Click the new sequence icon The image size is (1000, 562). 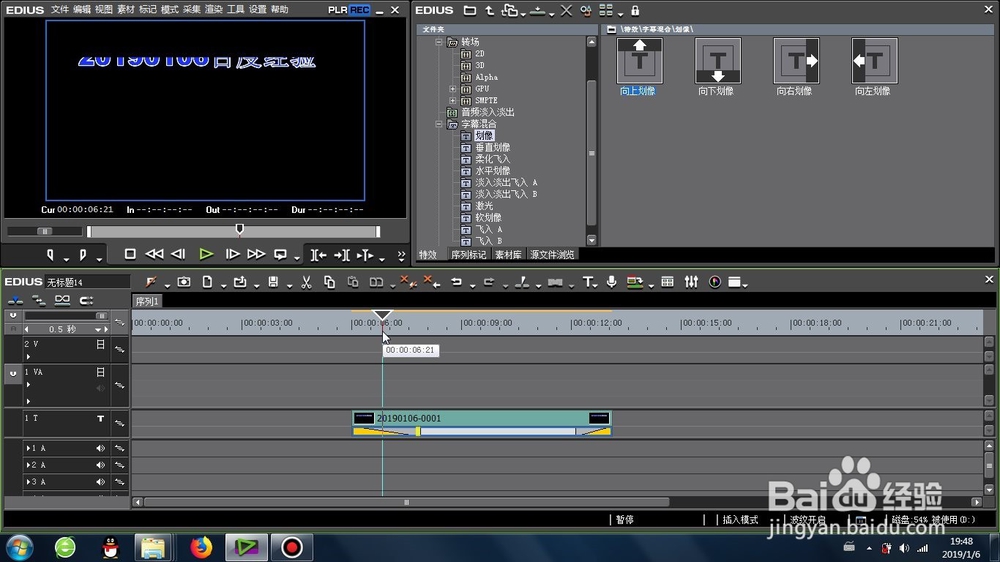207,282
